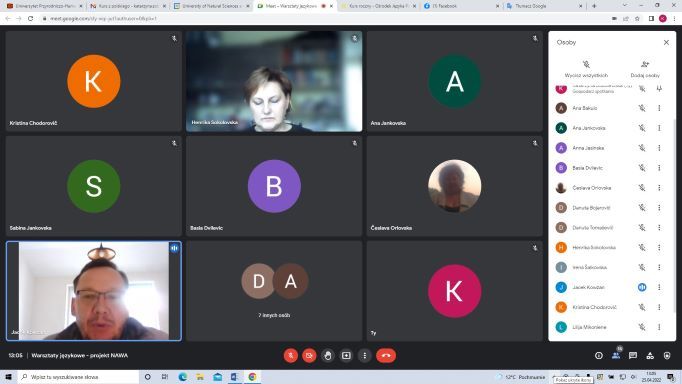Turn on camera in the call controls

(309, 355)
